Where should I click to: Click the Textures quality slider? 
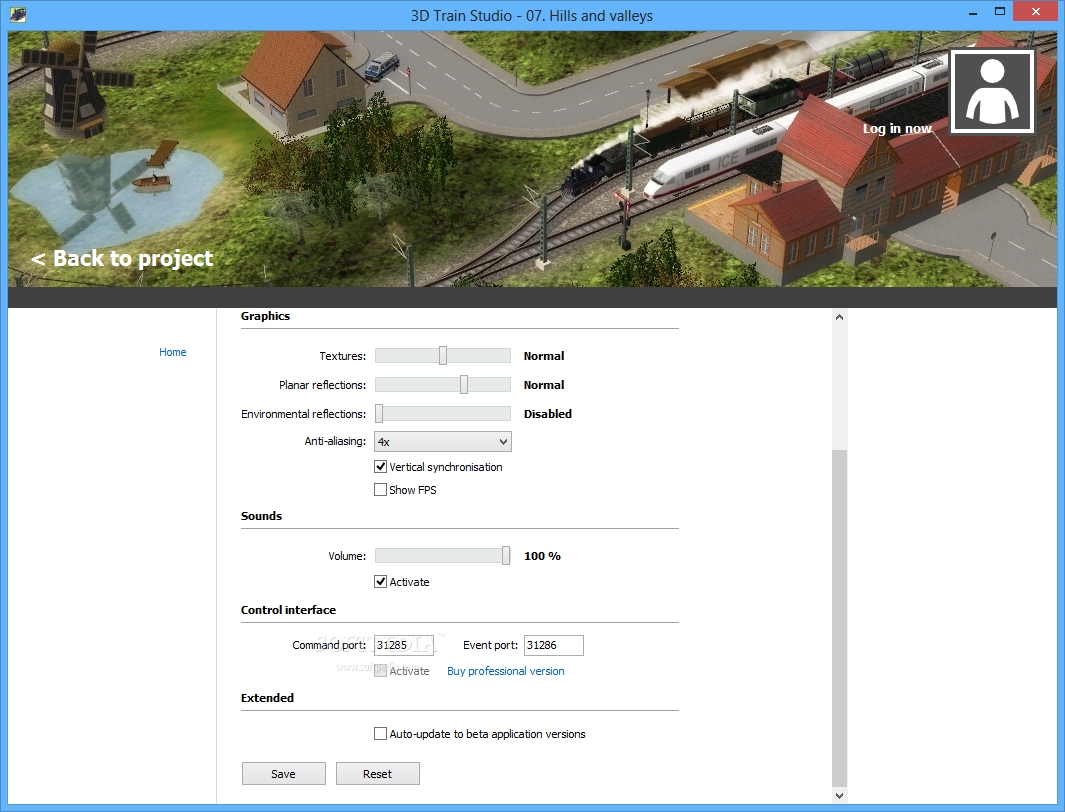click(x=443, y=356)
